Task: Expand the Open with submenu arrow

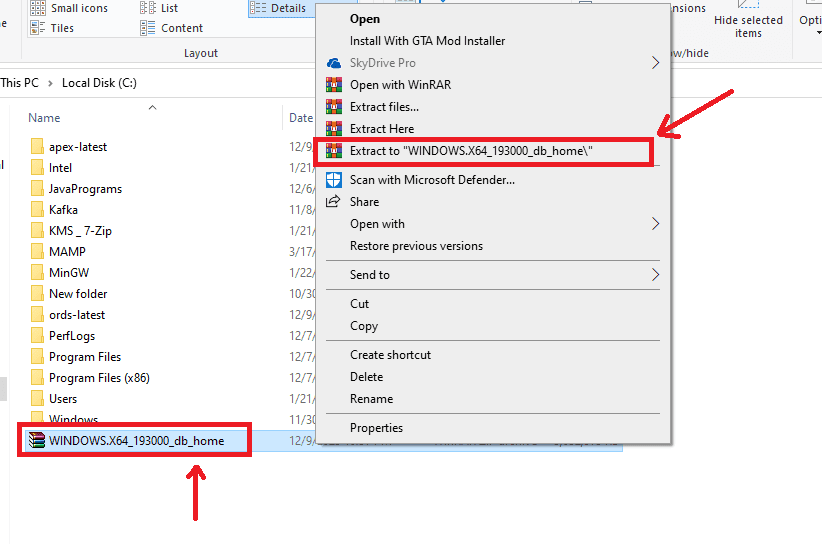Action: [x=656, y=224]
